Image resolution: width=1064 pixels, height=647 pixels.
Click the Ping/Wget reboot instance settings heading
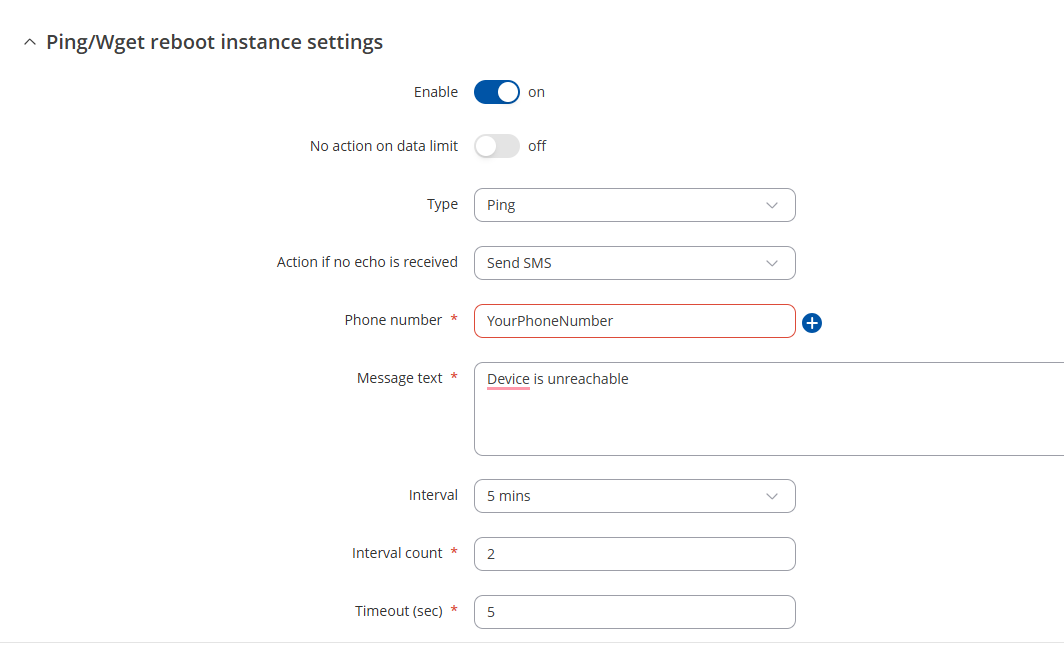pos(214,42)
